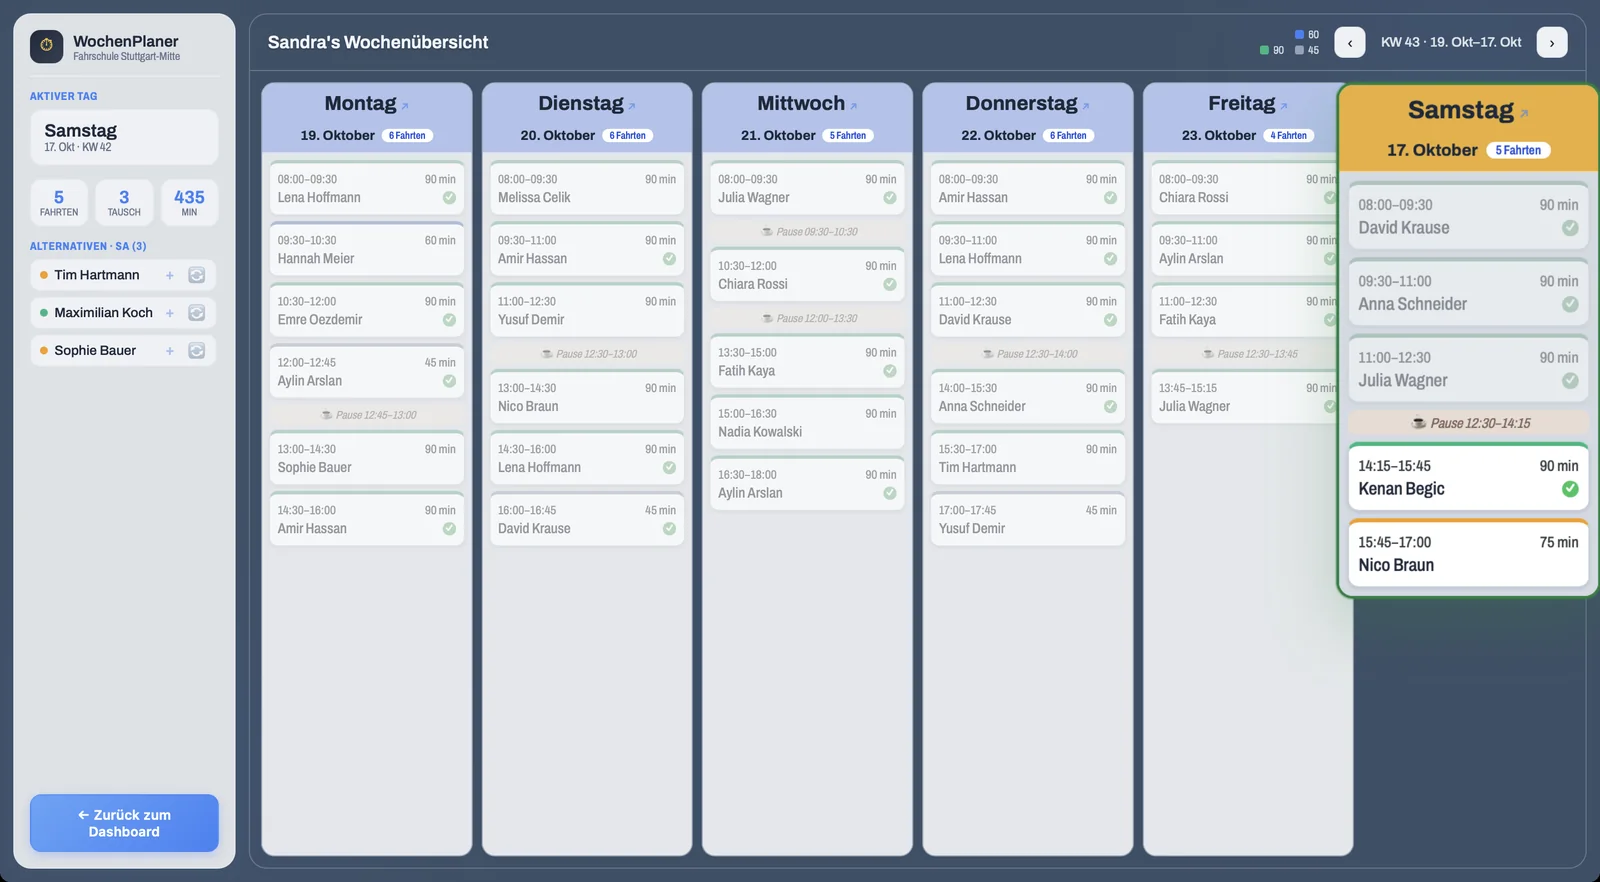Viewport: 1600px width, 882px height.
Task: Go to next week arrow
Action: (x=1552, y=42)
